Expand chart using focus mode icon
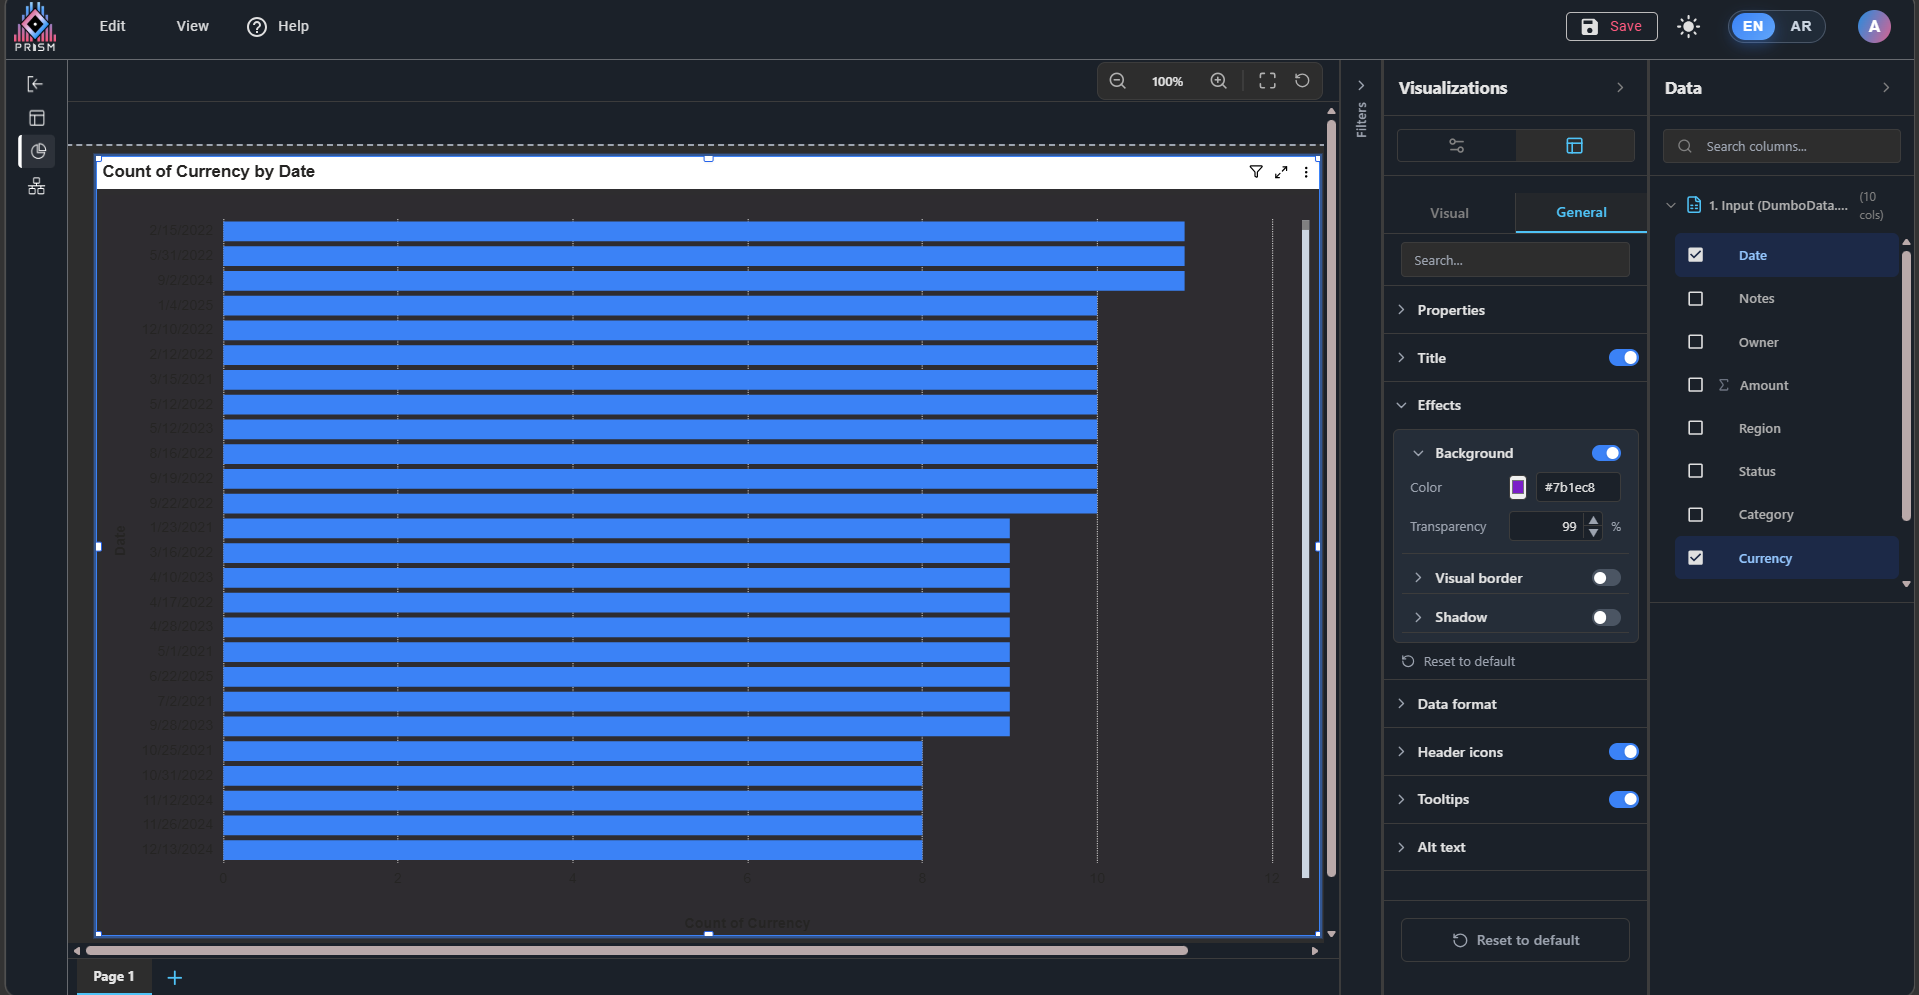 (x=1281, y=172)
